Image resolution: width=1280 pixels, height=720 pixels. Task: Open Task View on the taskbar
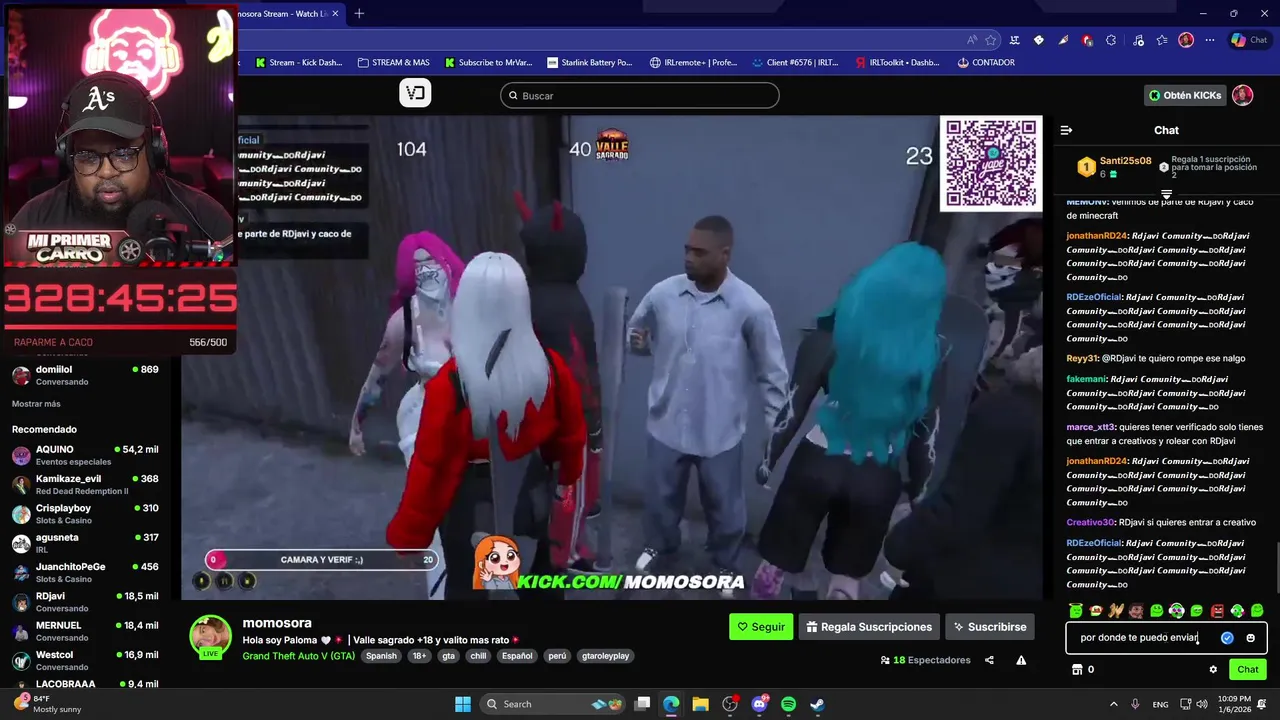tap(643, 704)
